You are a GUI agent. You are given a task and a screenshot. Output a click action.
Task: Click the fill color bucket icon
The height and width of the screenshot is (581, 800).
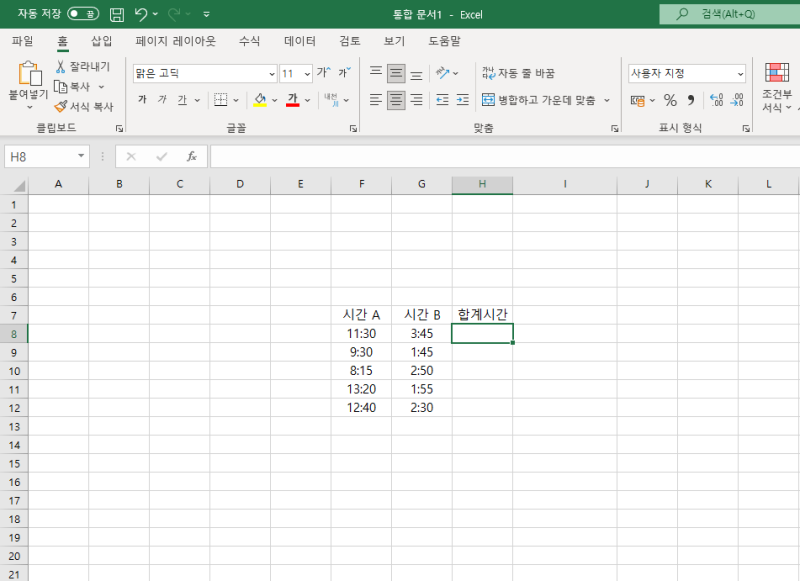pos(260,100)
